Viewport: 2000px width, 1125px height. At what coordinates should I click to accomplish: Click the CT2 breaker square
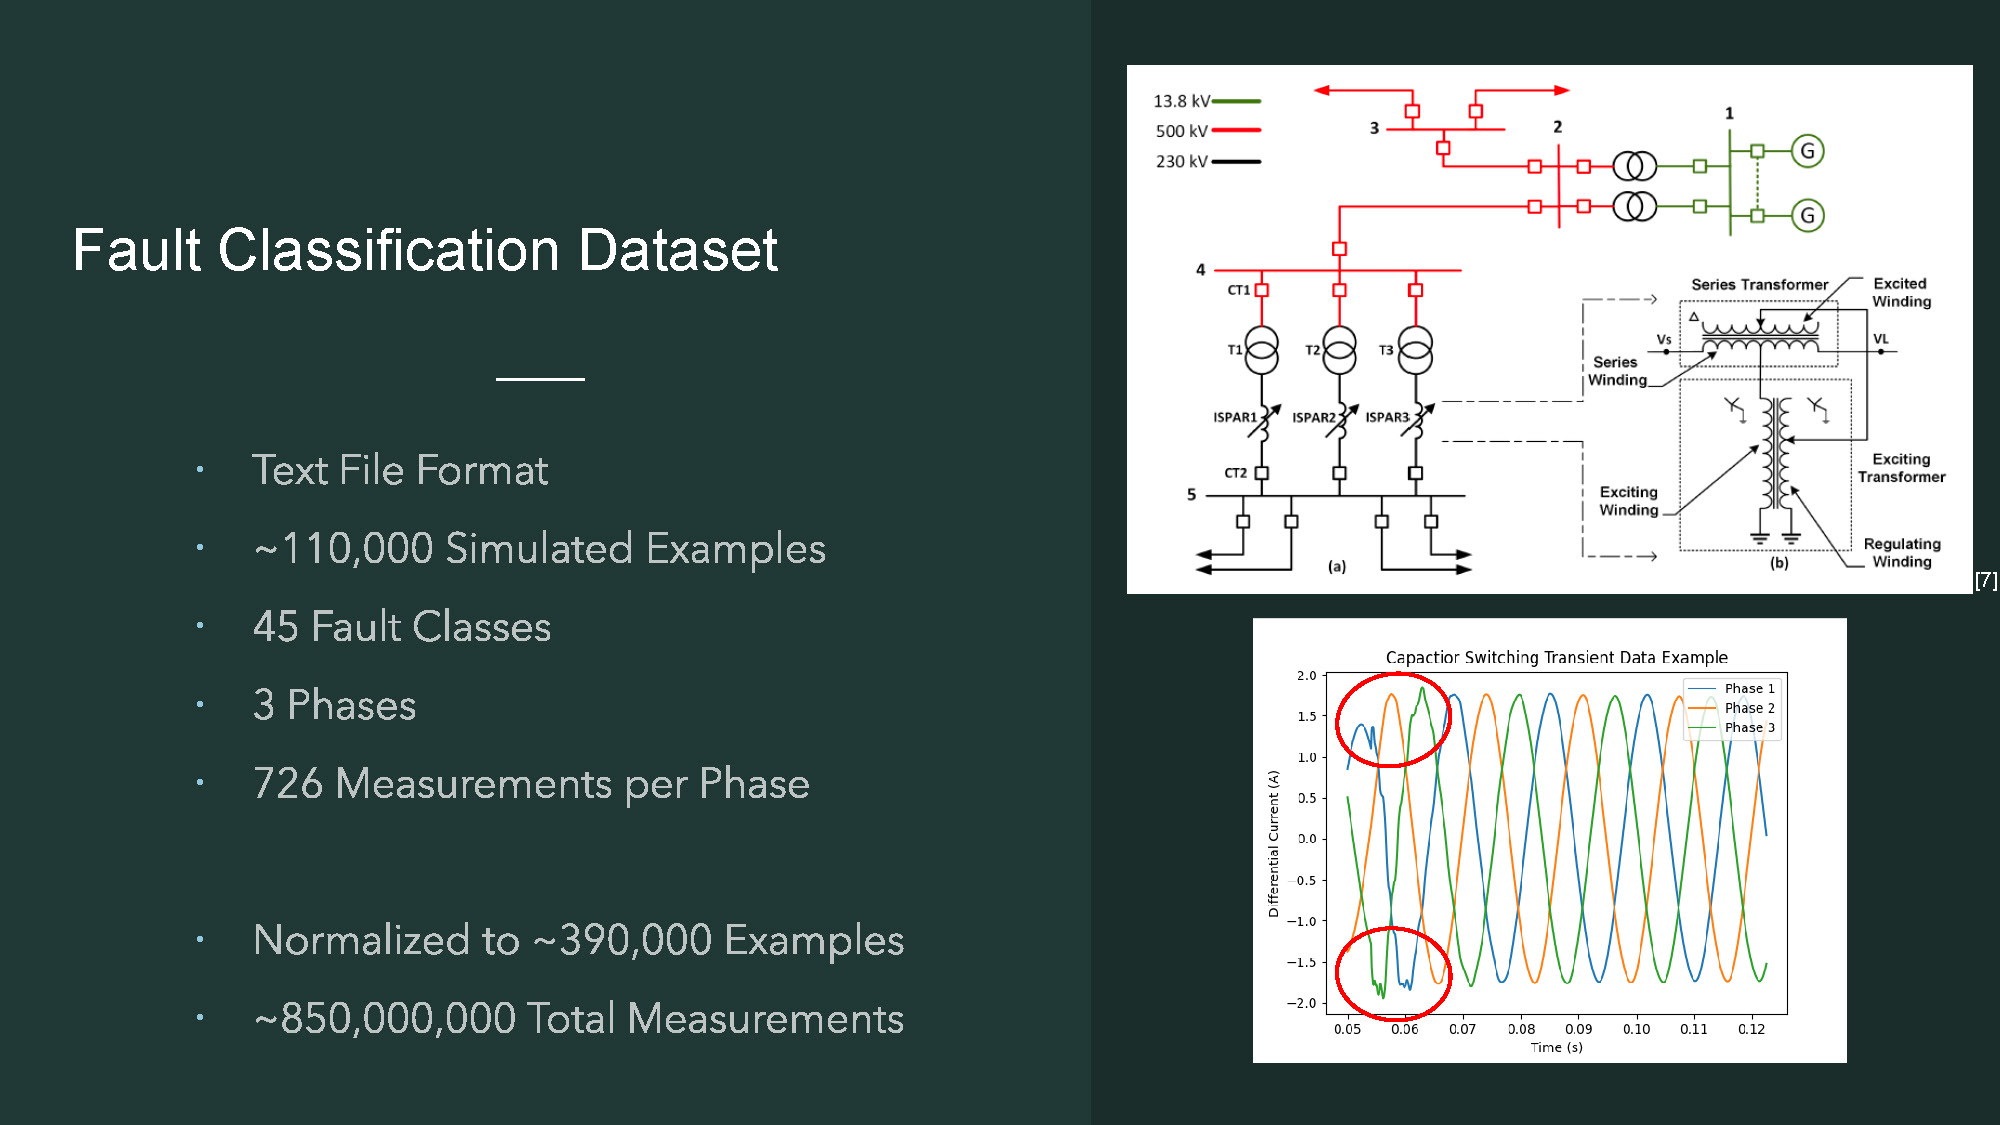pos(1262,473)
